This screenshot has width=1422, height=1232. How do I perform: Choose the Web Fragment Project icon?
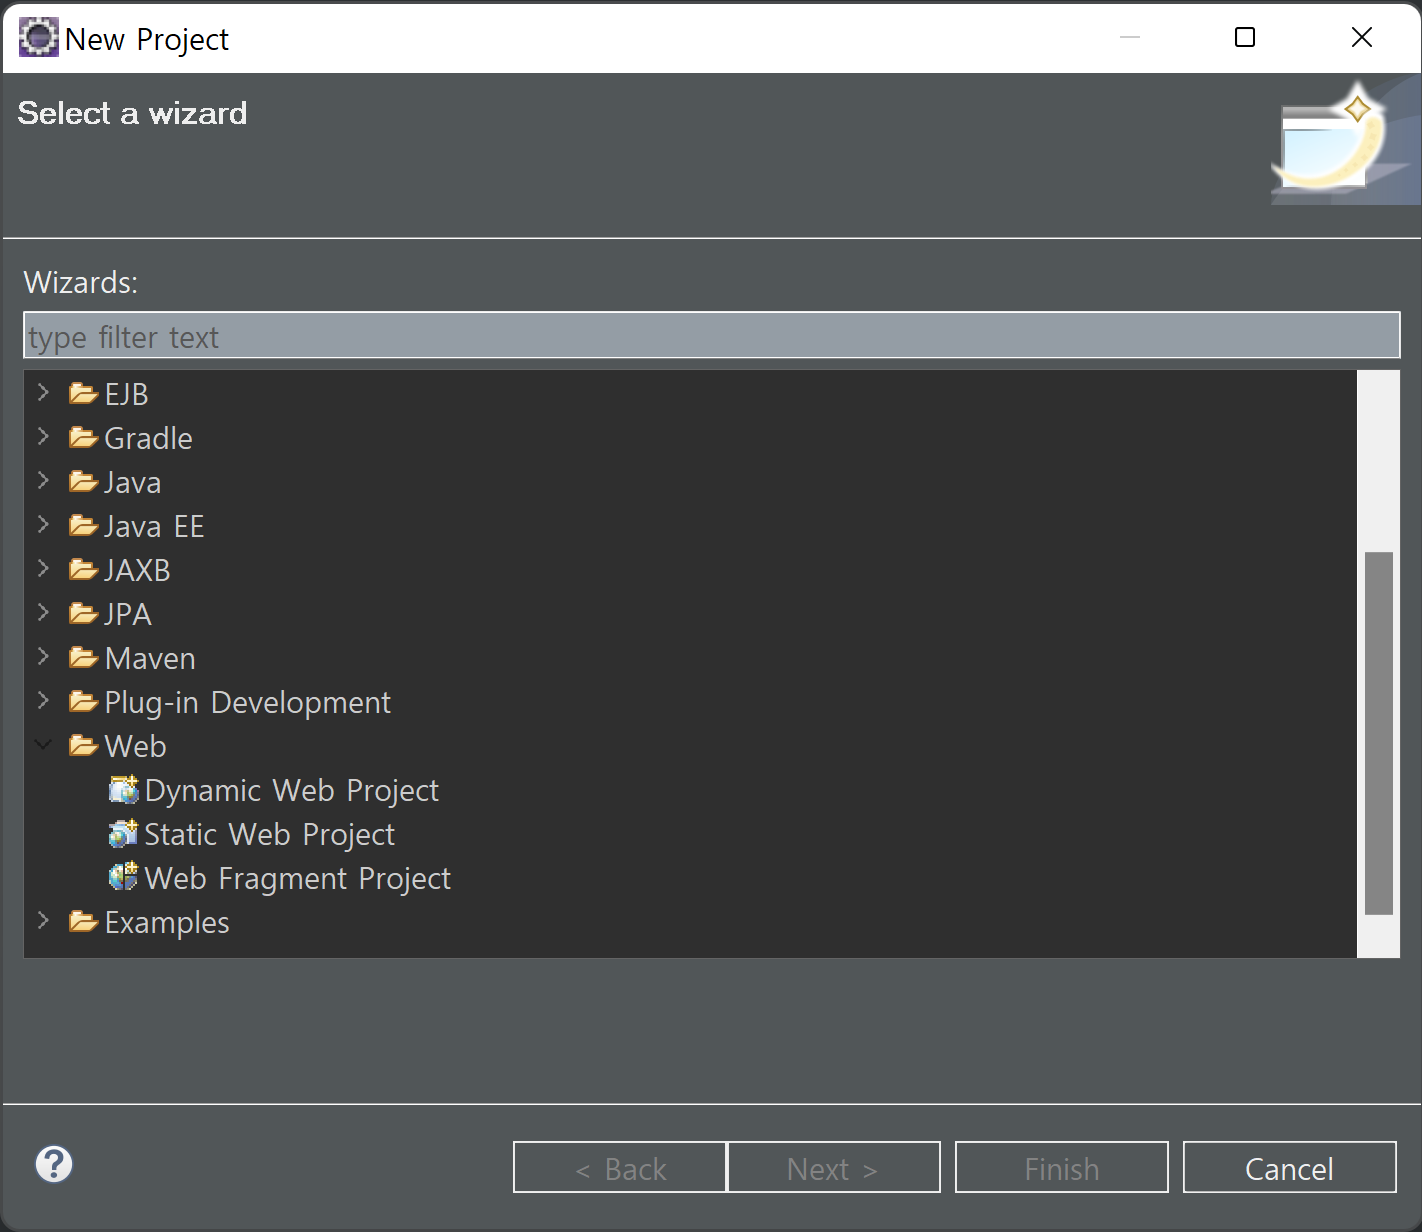(x=123, y=878)
